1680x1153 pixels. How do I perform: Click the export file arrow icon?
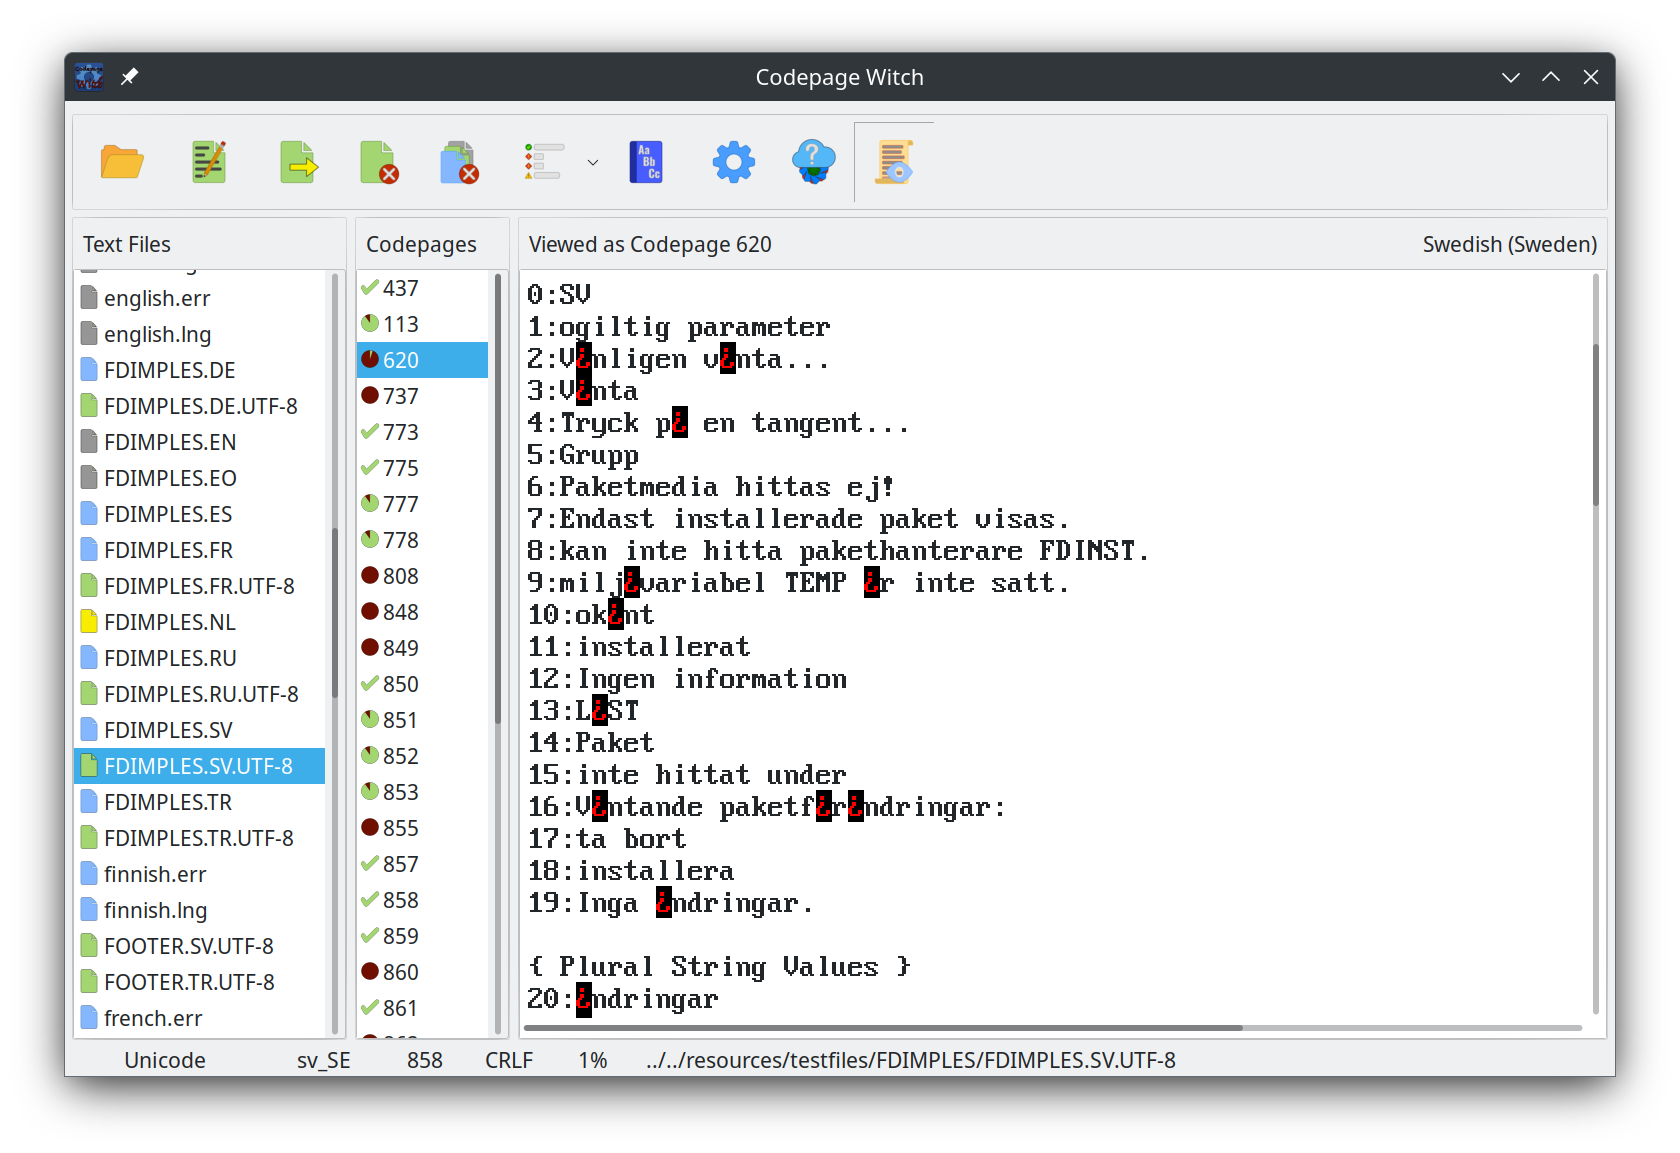click(298, 162)
